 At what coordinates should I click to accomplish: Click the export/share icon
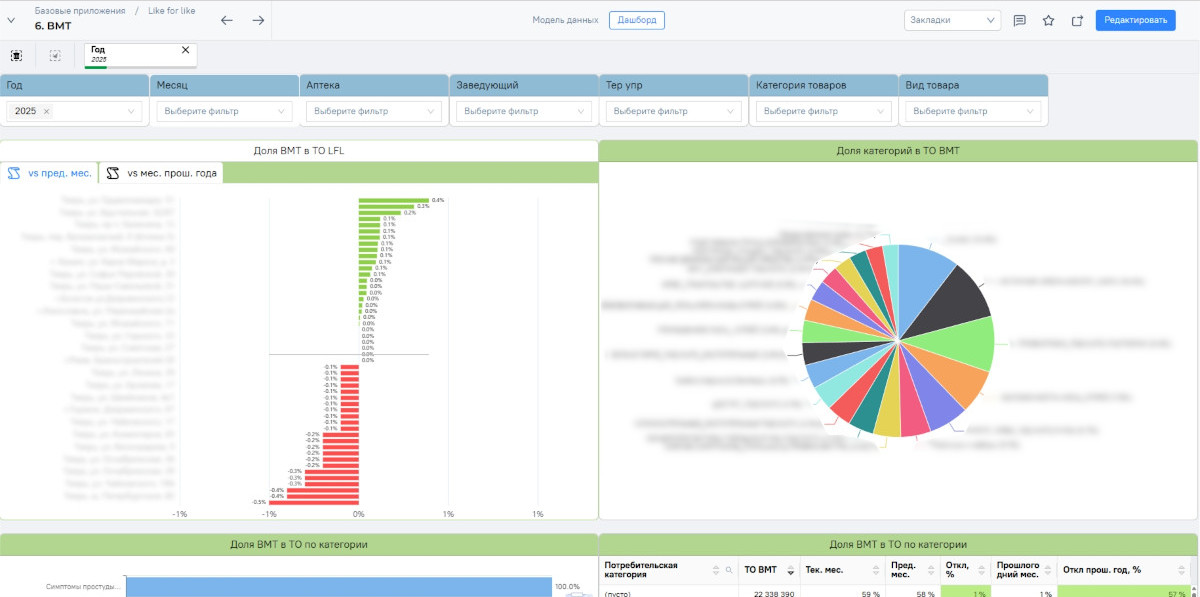tap(1077, 20)
